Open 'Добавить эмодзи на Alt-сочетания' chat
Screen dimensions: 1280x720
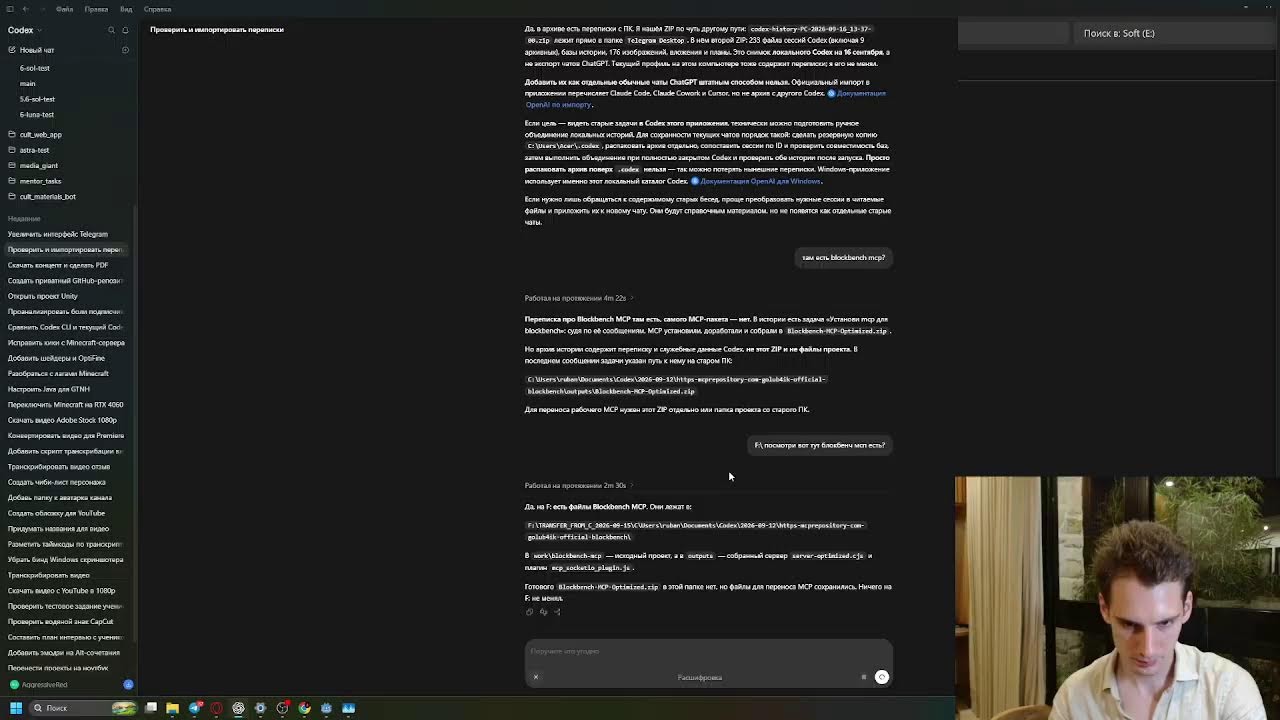pyautogui.click(x=66, y=652)
